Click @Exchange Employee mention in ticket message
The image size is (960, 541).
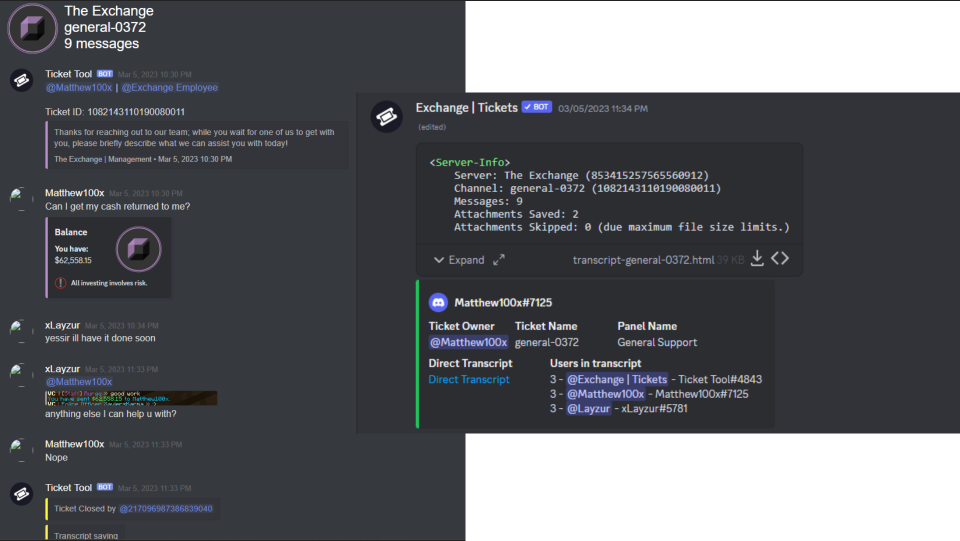[170, 88]
